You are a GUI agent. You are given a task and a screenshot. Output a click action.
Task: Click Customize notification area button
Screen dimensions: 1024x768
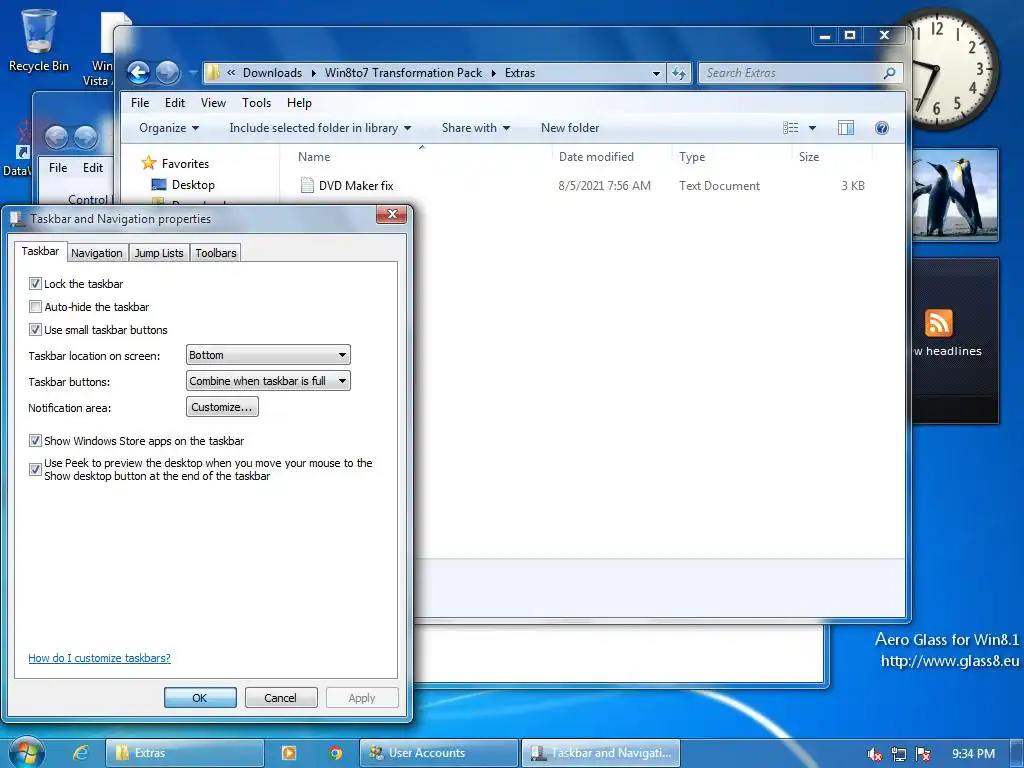point(222,407)
